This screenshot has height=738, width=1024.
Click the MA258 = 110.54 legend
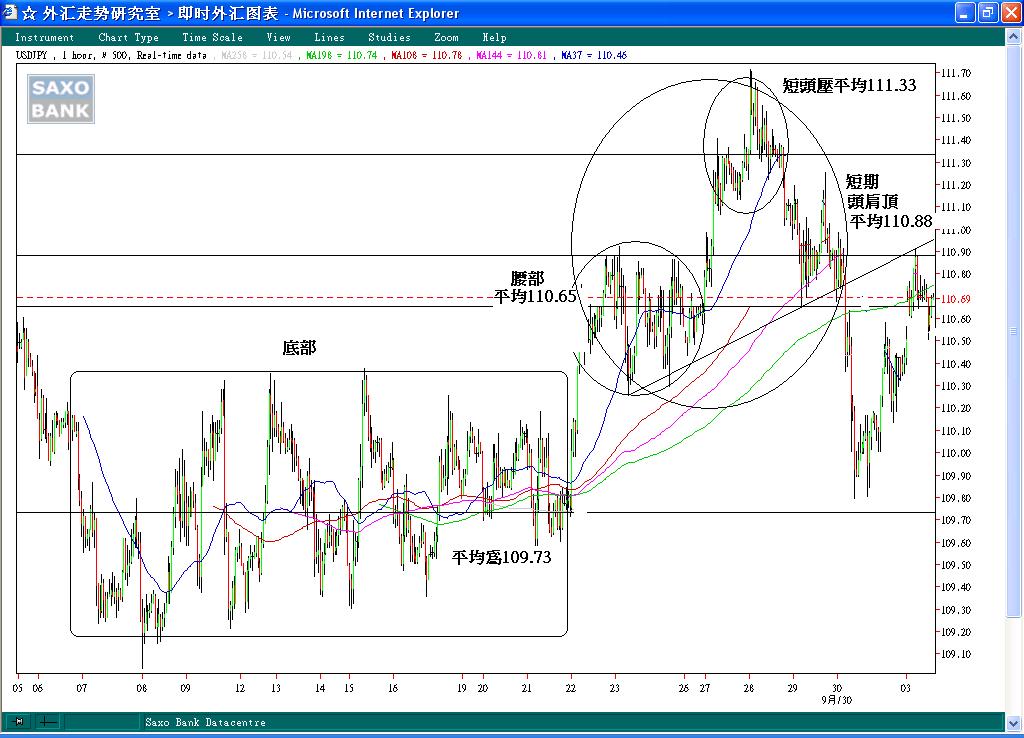[257, 56]
